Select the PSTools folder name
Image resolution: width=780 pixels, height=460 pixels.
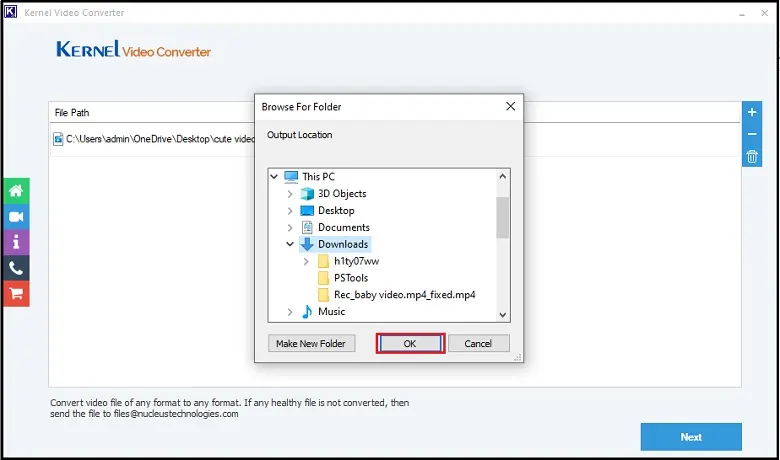click(351, 278)
